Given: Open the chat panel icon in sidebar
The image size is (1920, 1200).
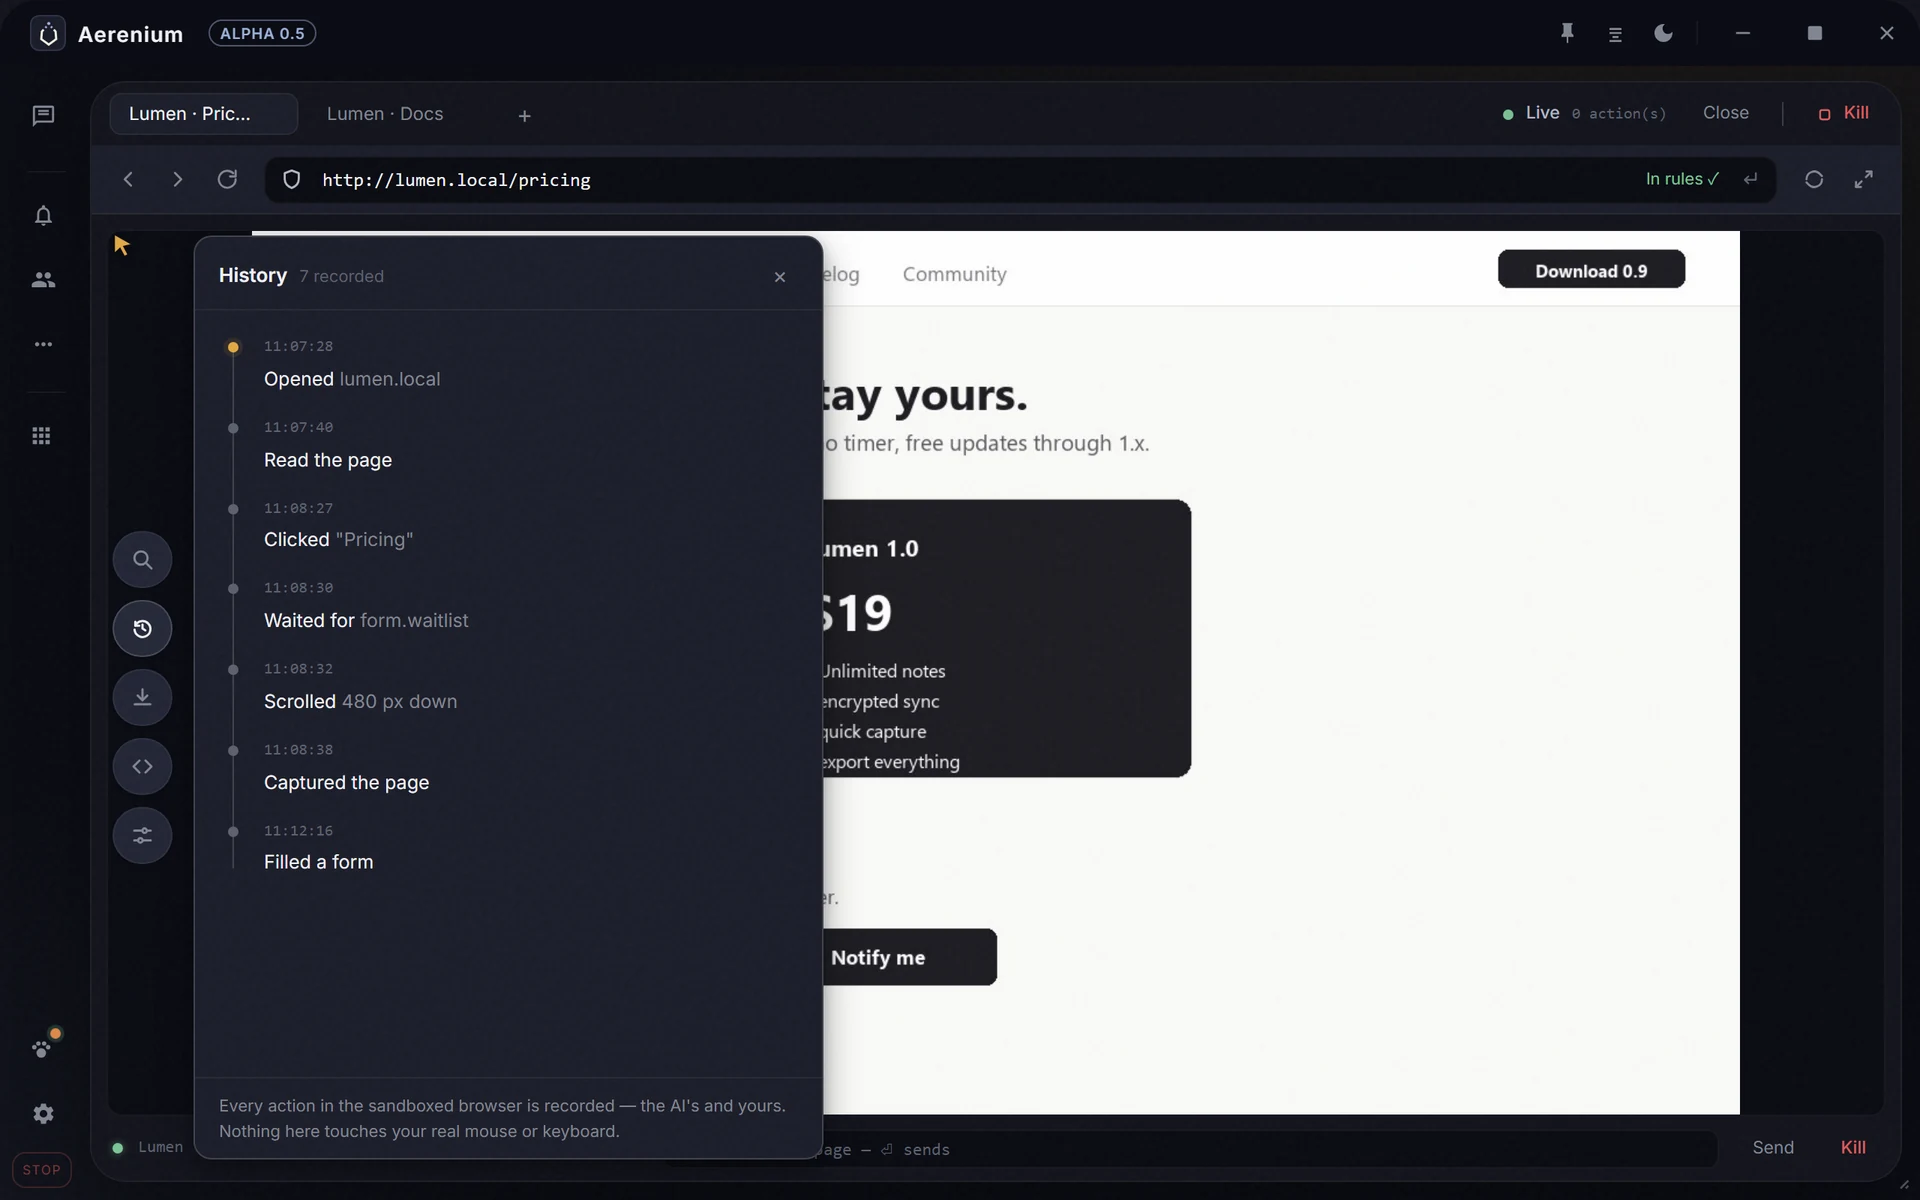Looking at the screenshot, I should click(43, 116).
